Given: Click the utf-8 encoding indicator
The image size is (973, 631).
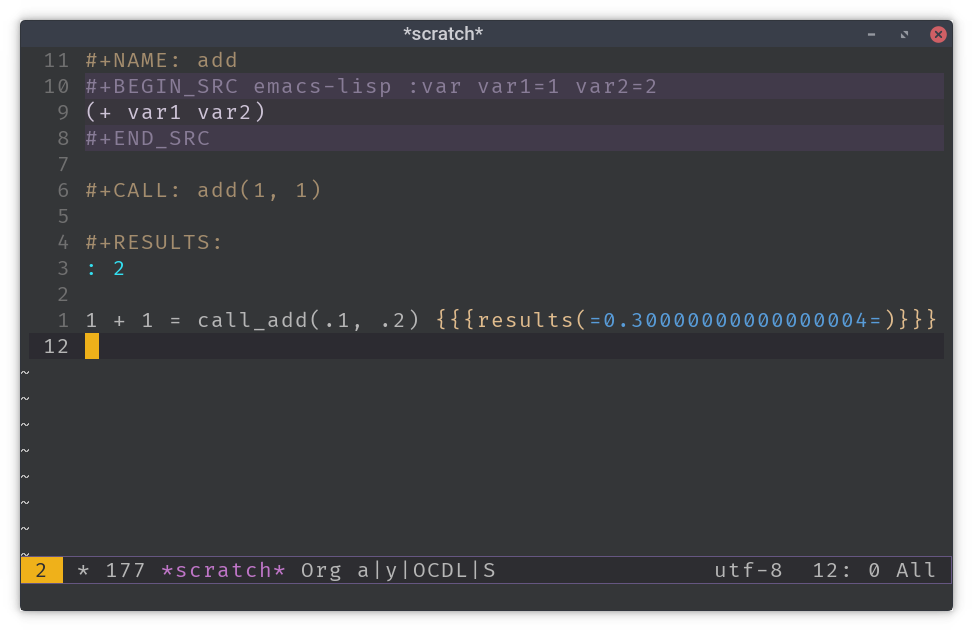Looking at the screenshot, I should pos(748,570).
